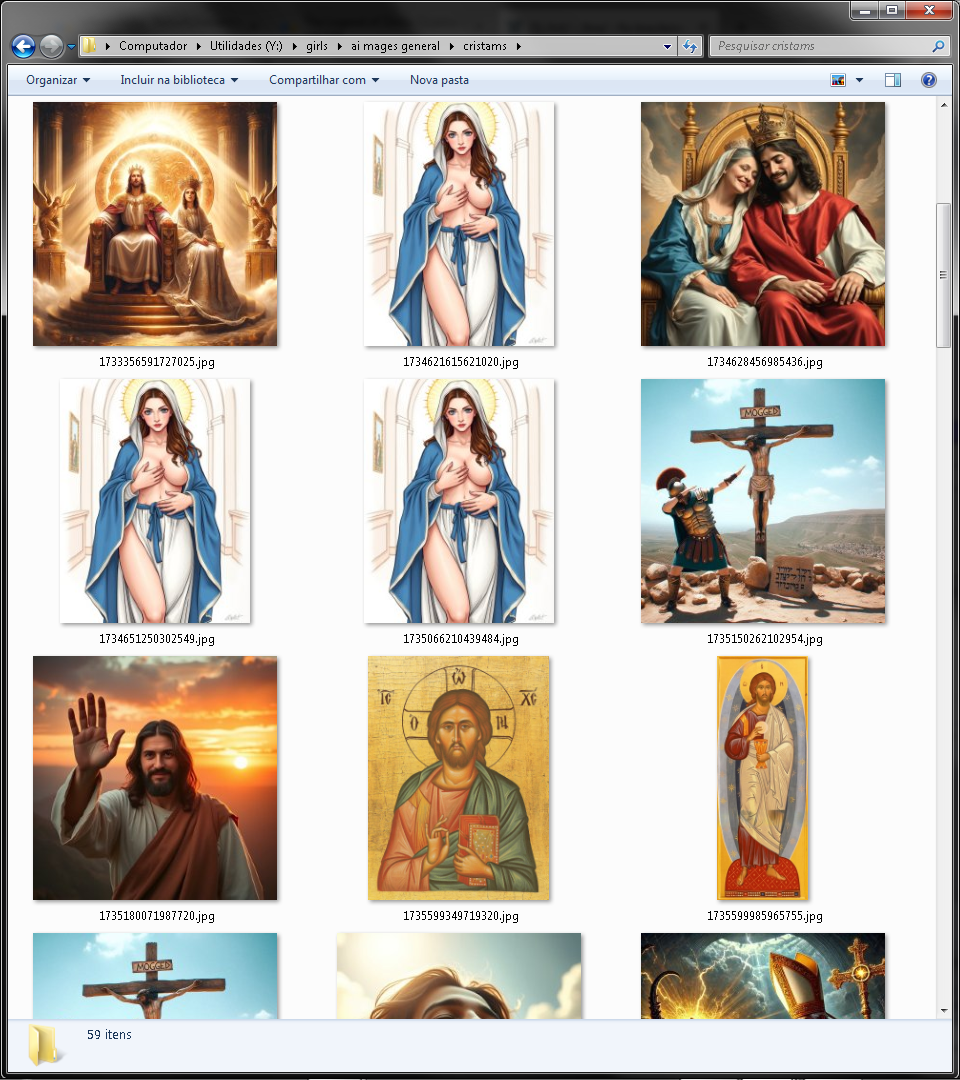Change view with the view mode icon
This screenshot has height=1080, width=960.
click(x=838, y=80)
